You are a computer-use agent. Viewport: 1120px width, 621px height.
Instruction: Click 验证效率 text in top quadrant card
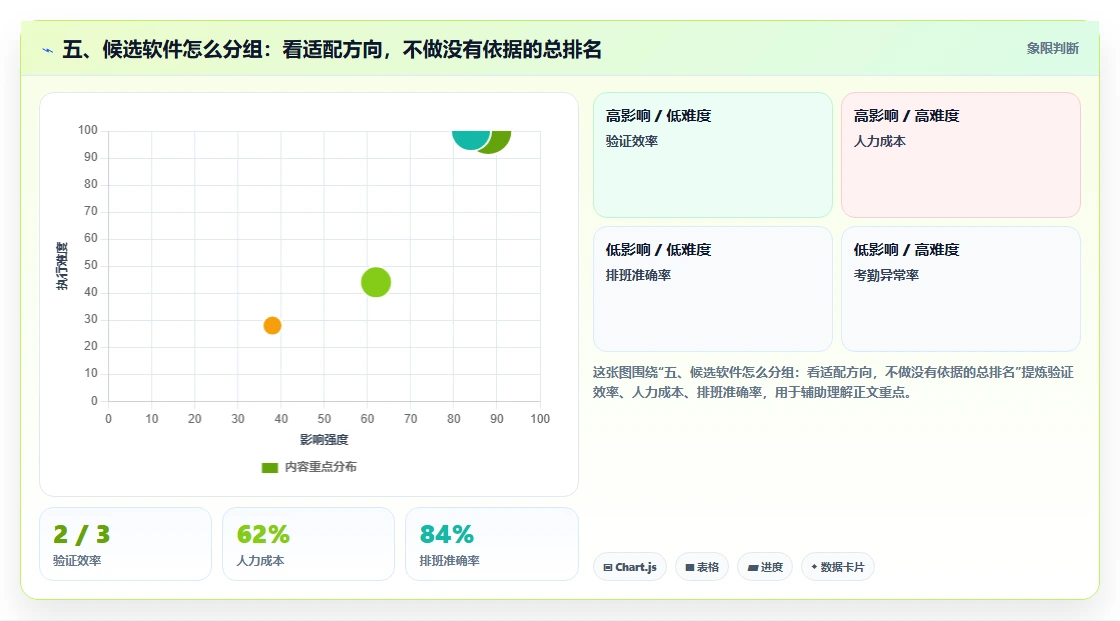click(632, 141)
